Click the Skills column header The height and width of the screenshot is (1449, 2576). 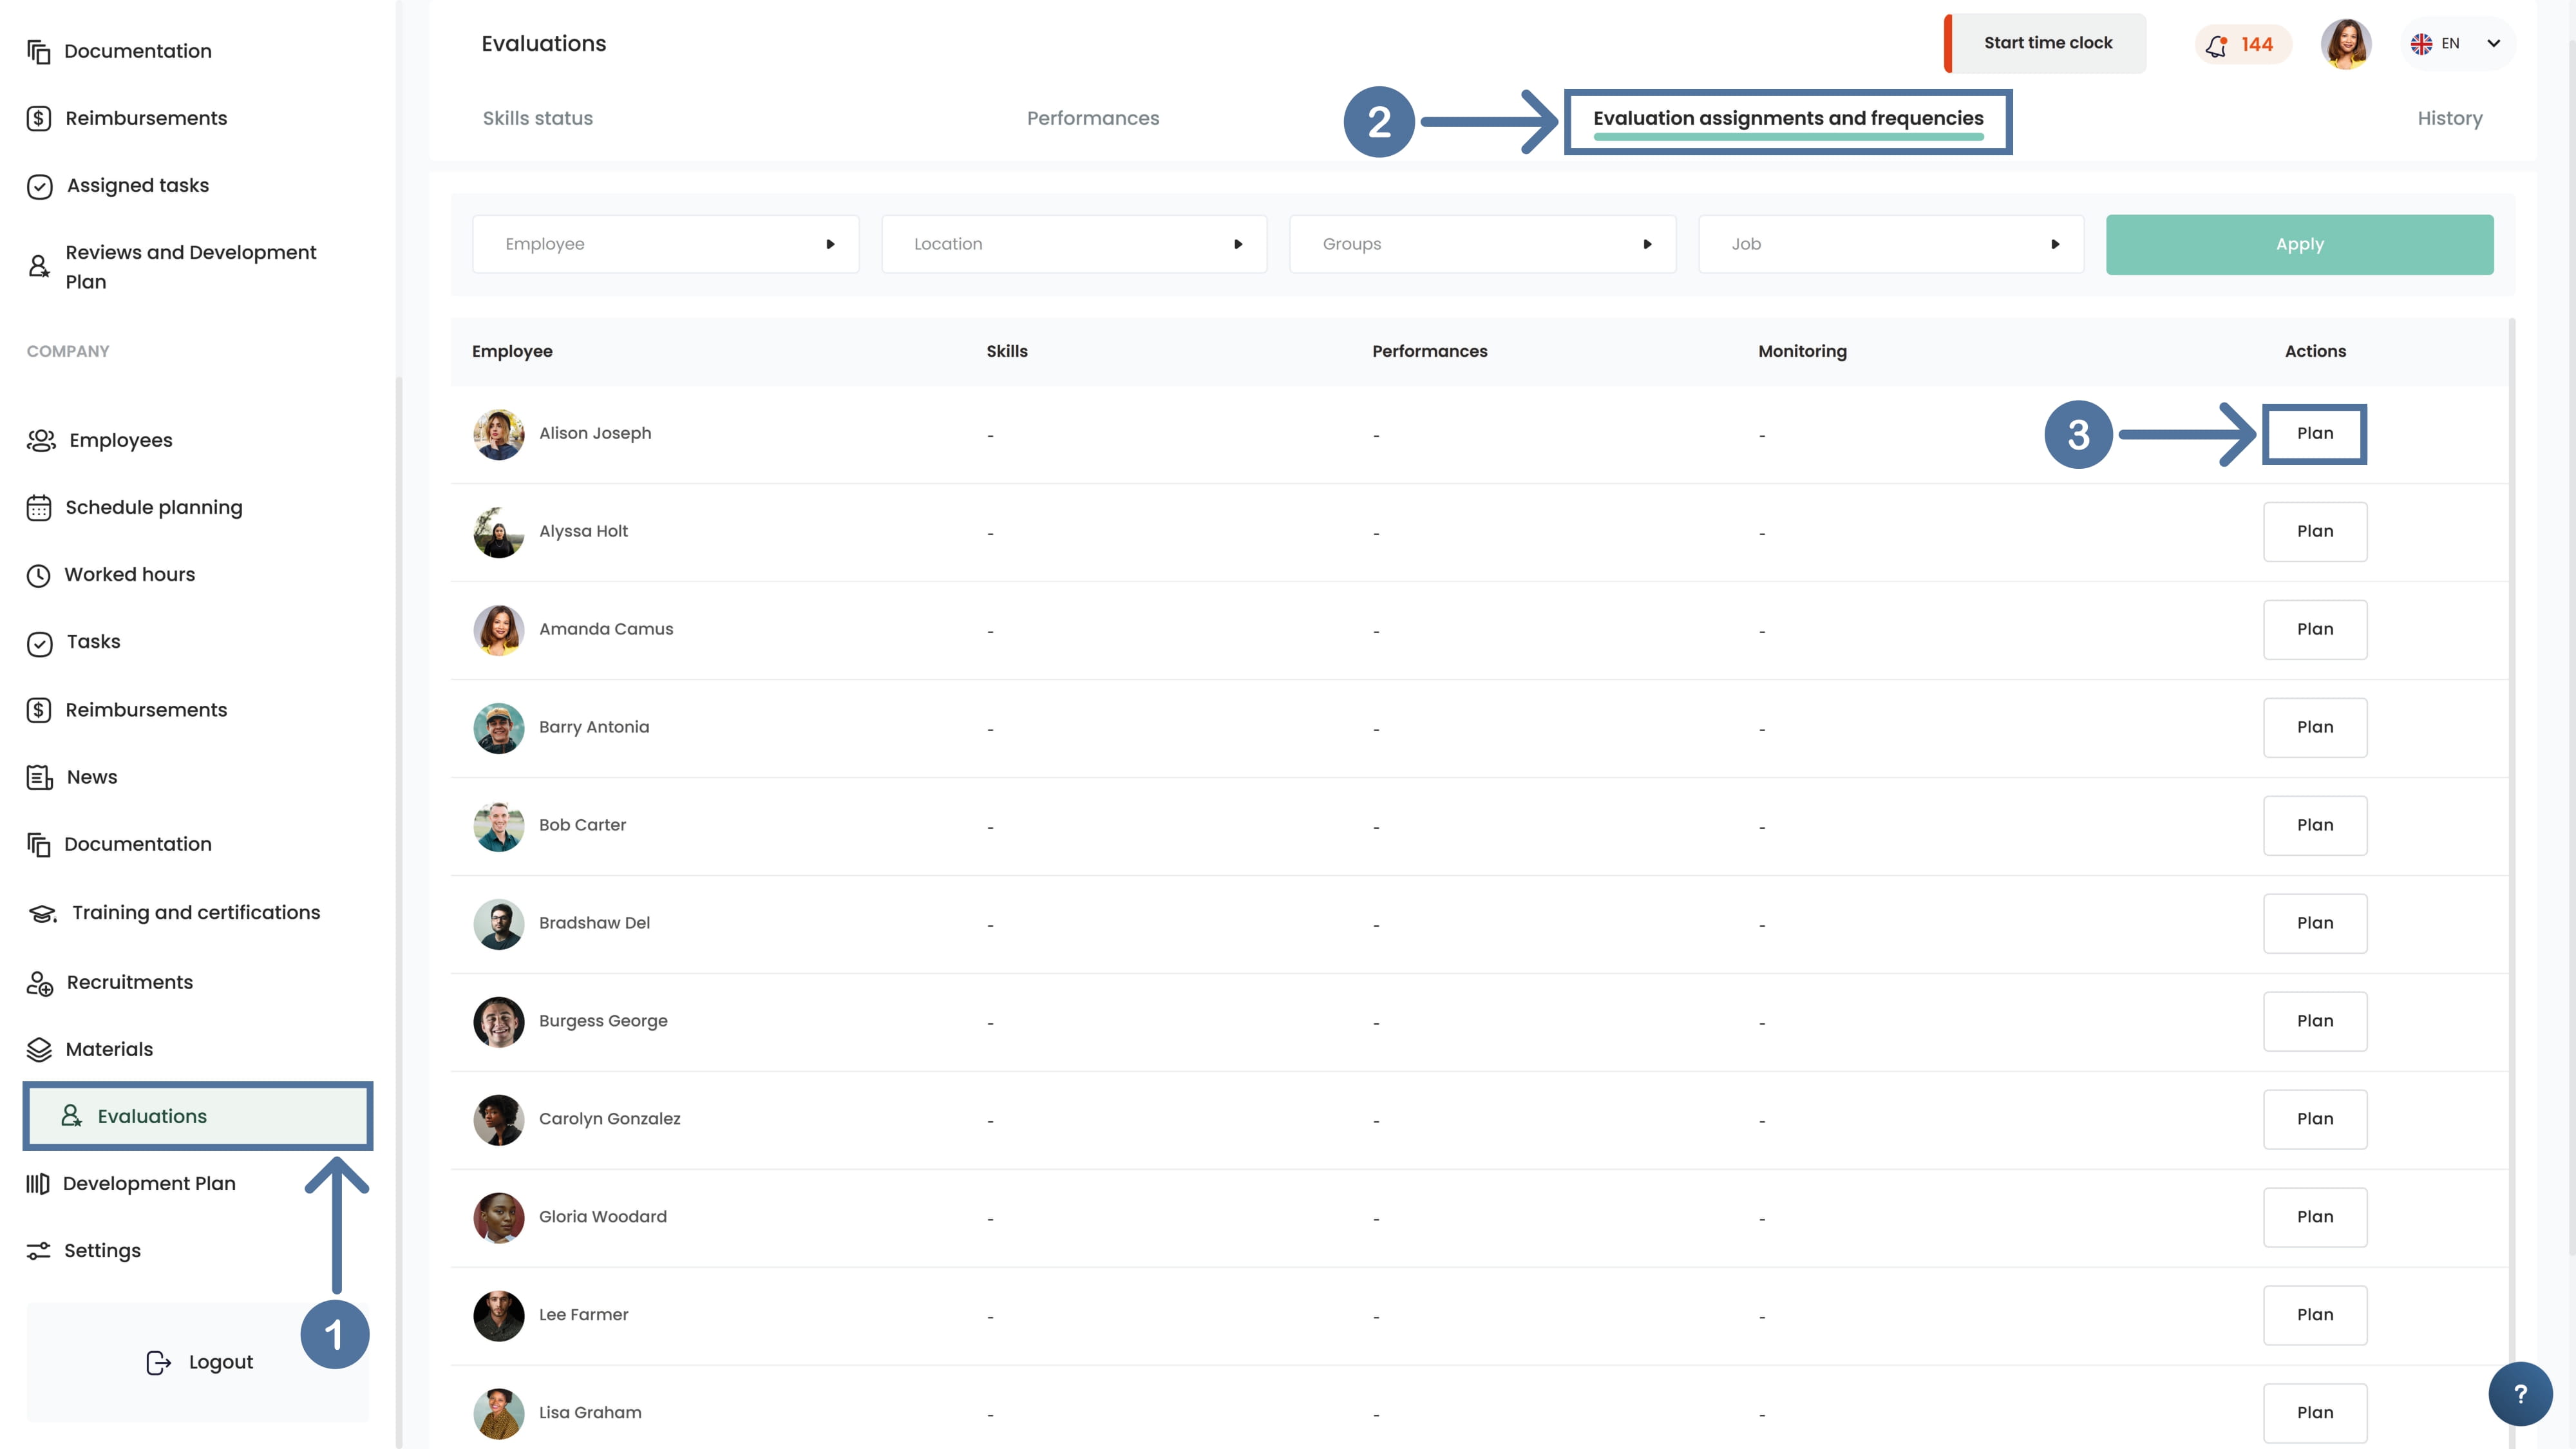point(1006,352)
